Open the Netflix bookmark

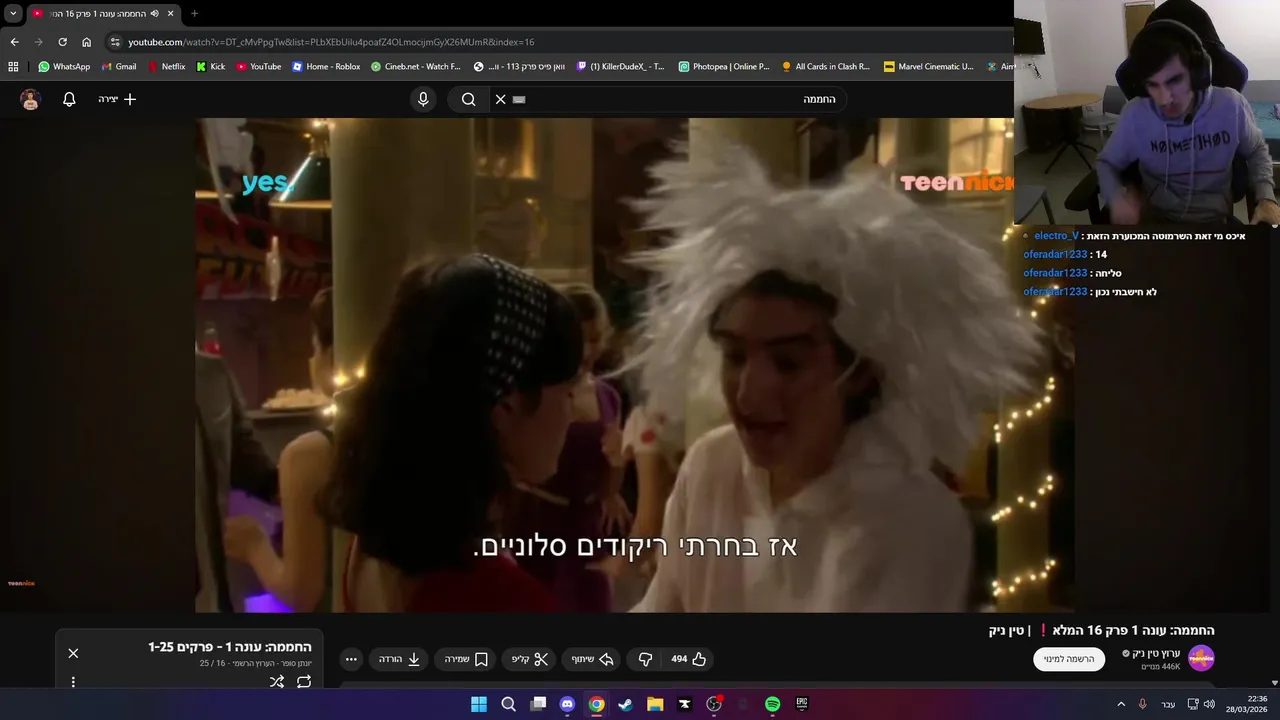click(x=166, y=67)
